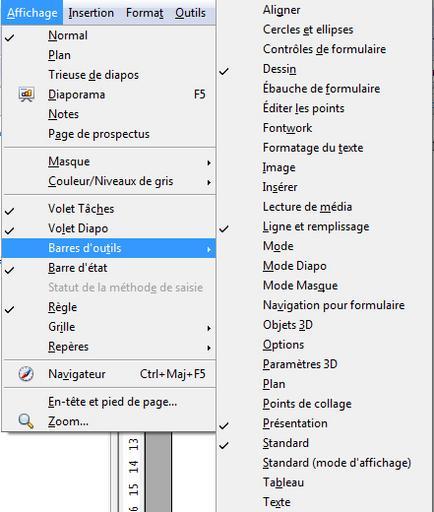Viewport: 434px width, 512px height.
Task: Click the Navigateur compass icon
Action: (26, 374)
